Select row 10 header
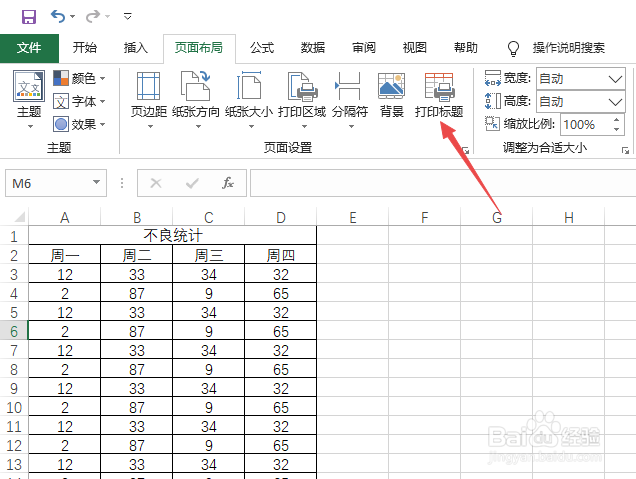The height and width of the screenshot is (479, 636). [x=14, y=407]
